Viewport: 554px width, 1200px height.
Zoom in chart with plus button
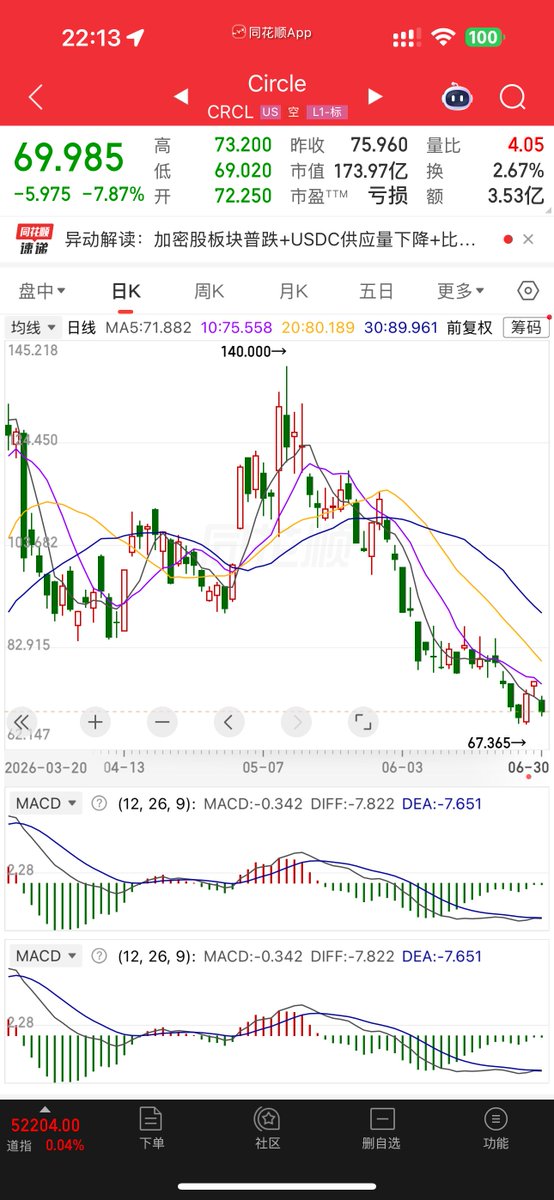[95, 721]
